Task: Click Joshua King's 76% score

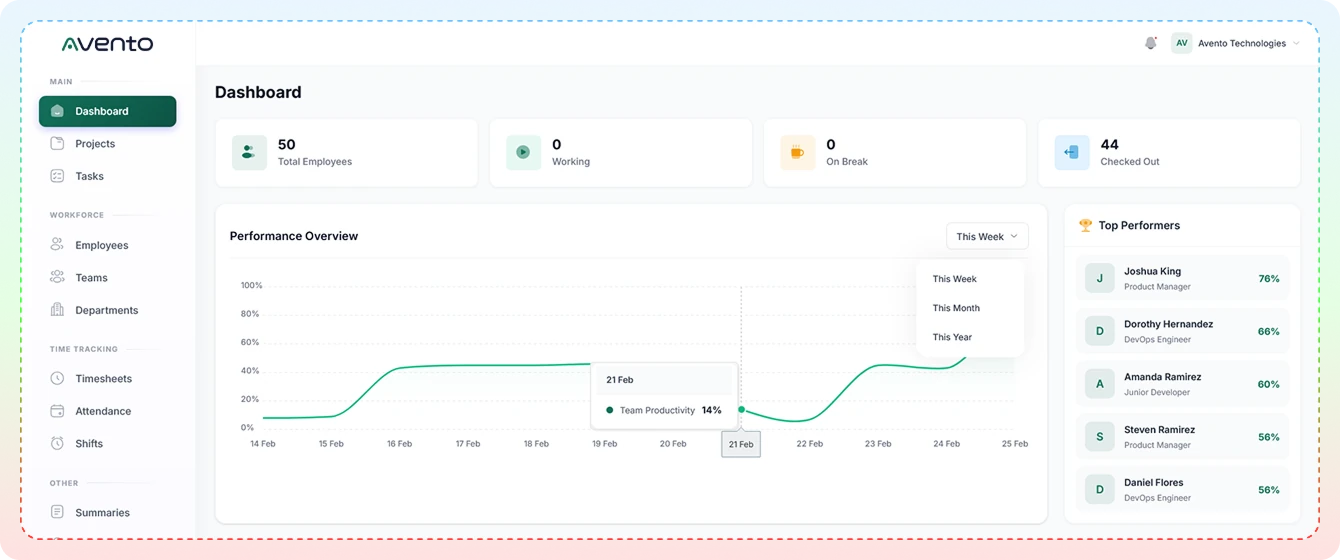Action: pos(1269,279)
